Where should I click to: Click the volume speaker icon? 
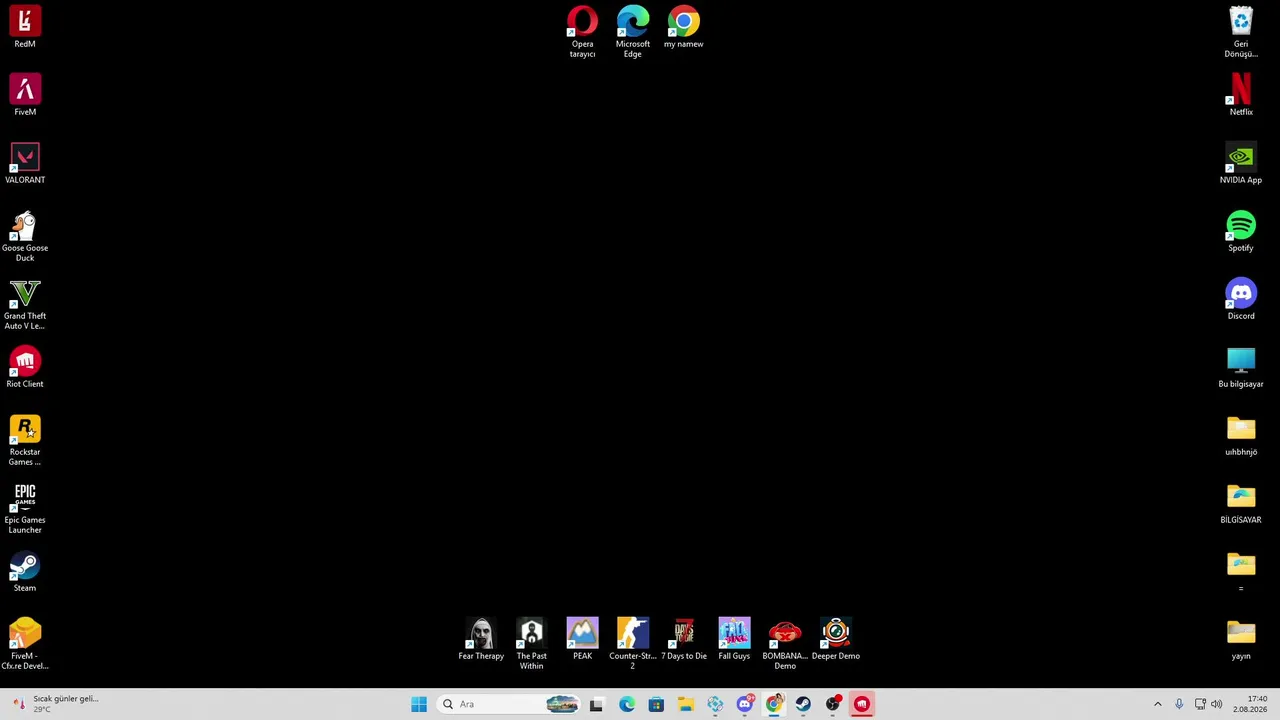point(1217,704)
